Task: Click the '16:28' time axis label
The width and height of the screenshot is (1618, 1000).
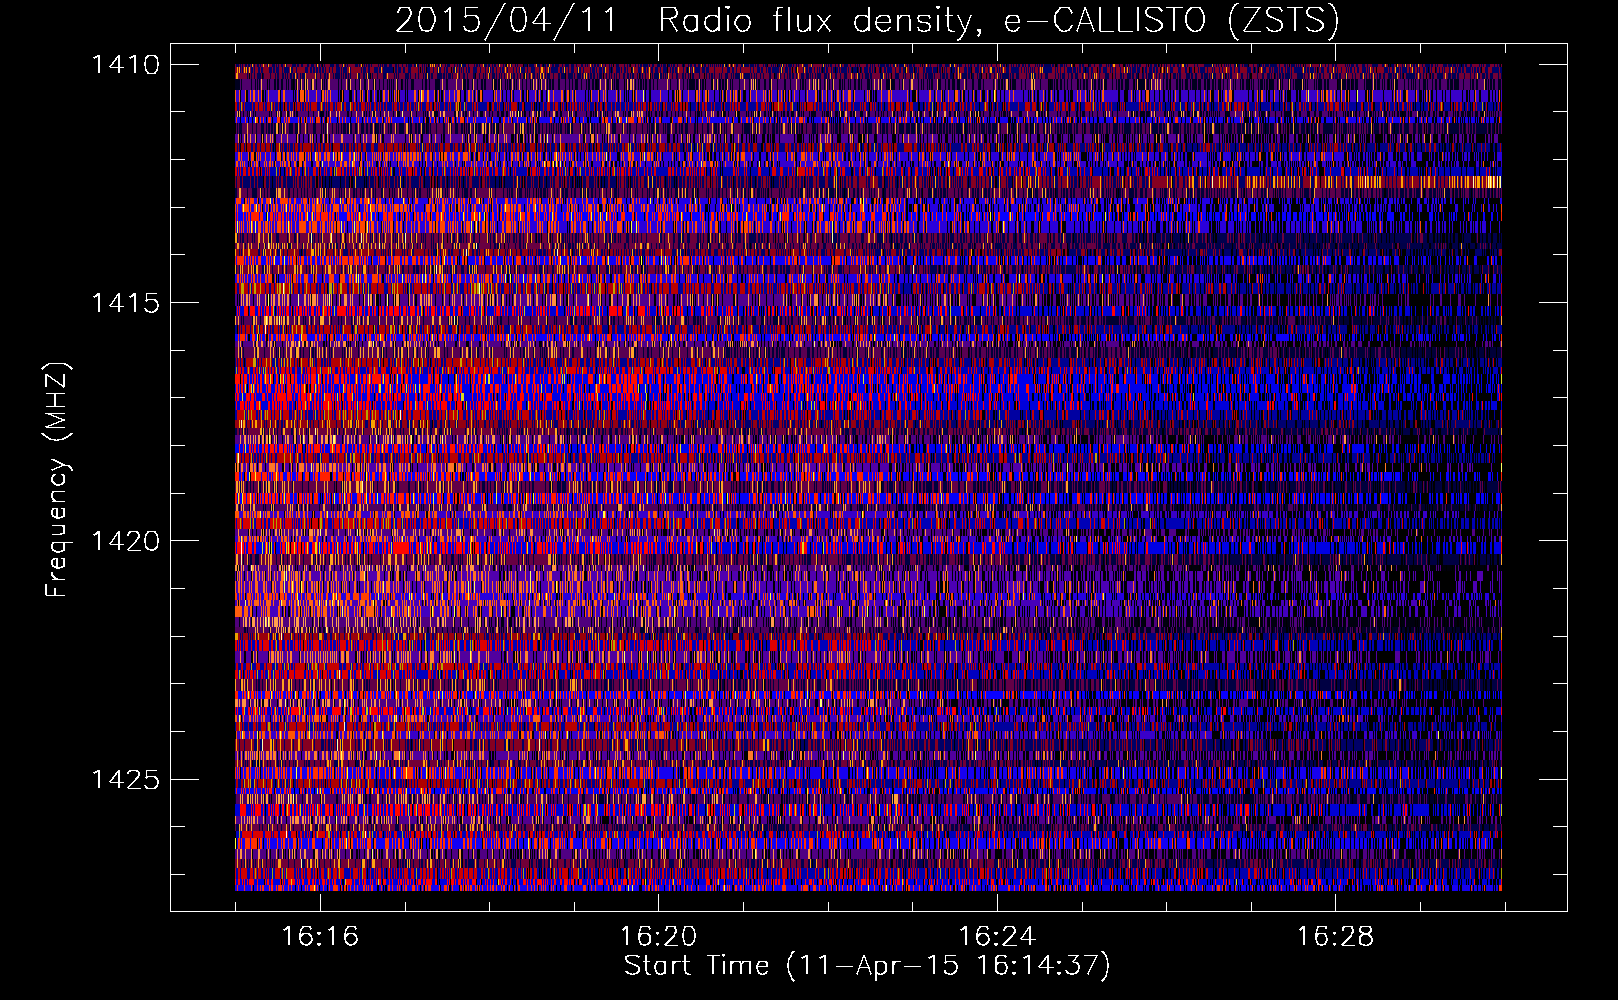Action: [x=1335, y=937]
